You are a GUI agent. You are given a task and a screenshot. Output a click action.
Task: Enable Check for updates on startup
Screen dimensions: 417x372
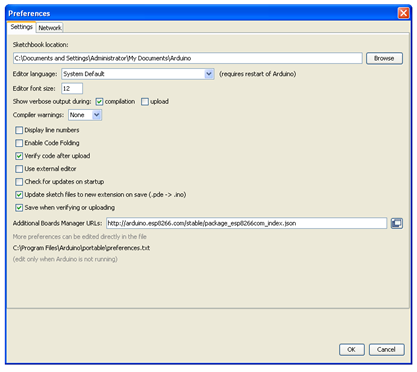19,182
